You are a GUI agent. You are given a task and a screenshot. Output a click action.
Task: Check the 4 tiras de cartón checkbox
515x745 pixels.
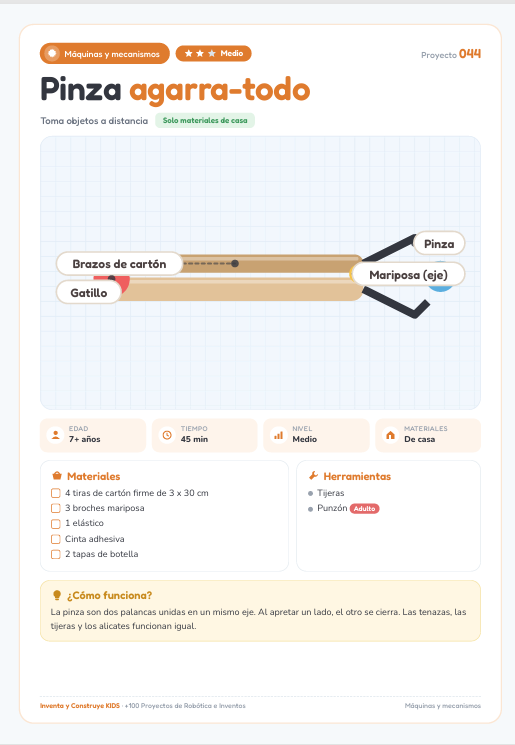56,493
